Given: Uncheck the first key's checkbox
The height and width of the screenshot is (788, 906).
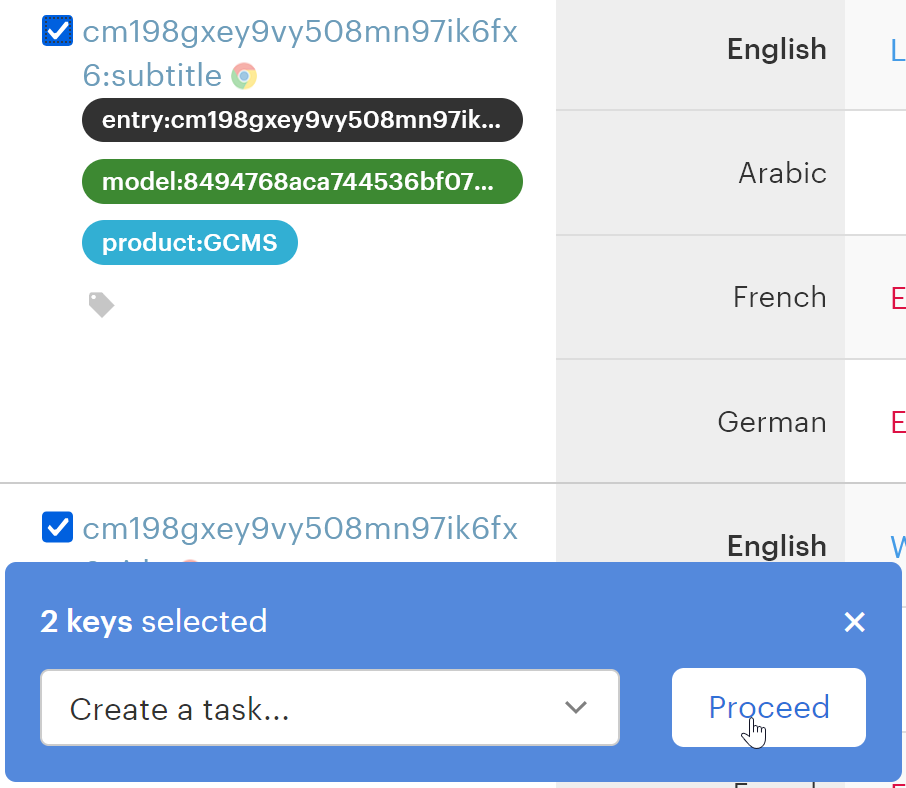Looking at the screenshot, I should point(57,31).
